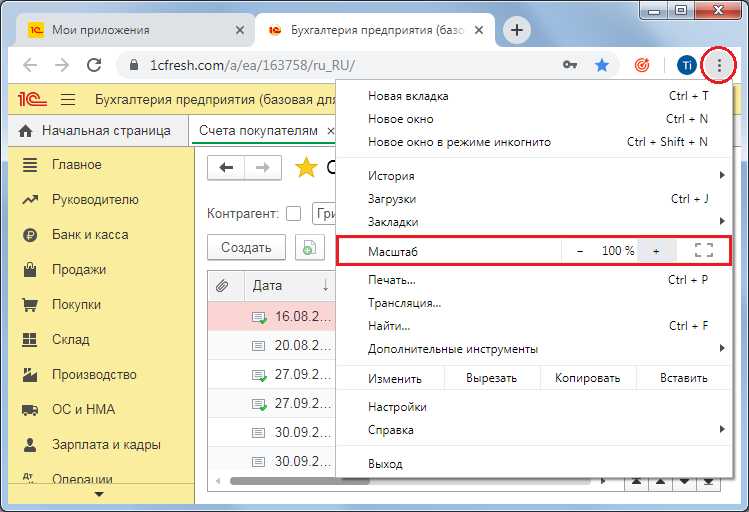749x512 pixels.
Task: Click the site lock icon
Action: (x=134, y=65)
